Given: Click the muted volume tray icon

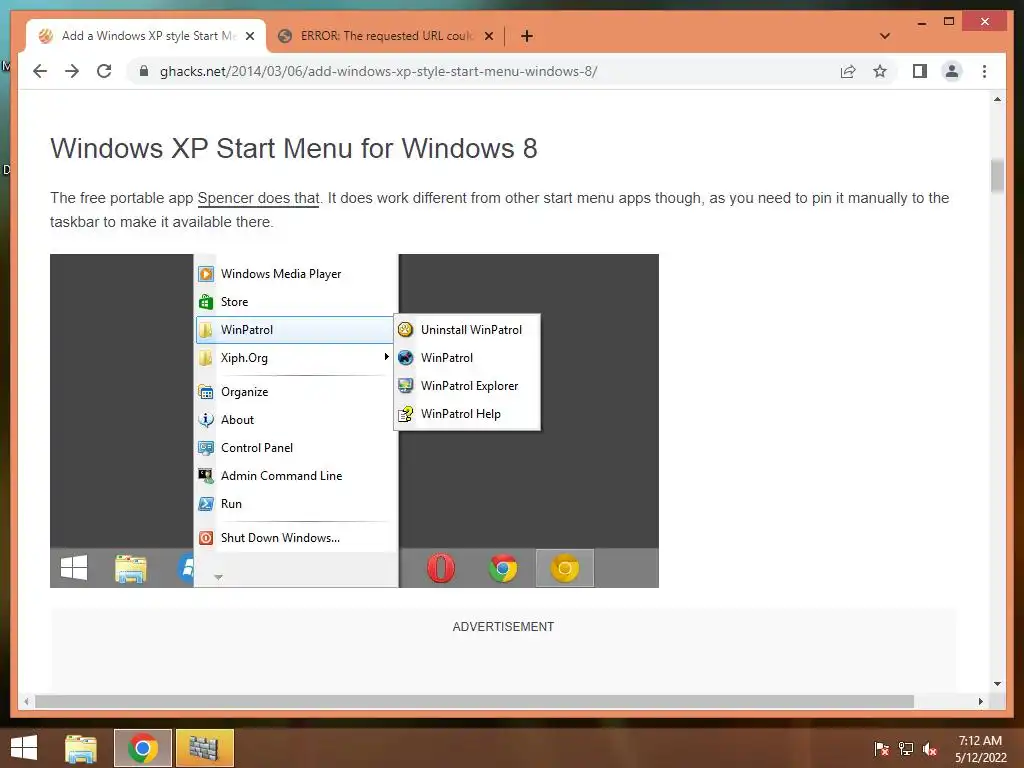Looking at the screenshot, I should (x=930, y=748).
